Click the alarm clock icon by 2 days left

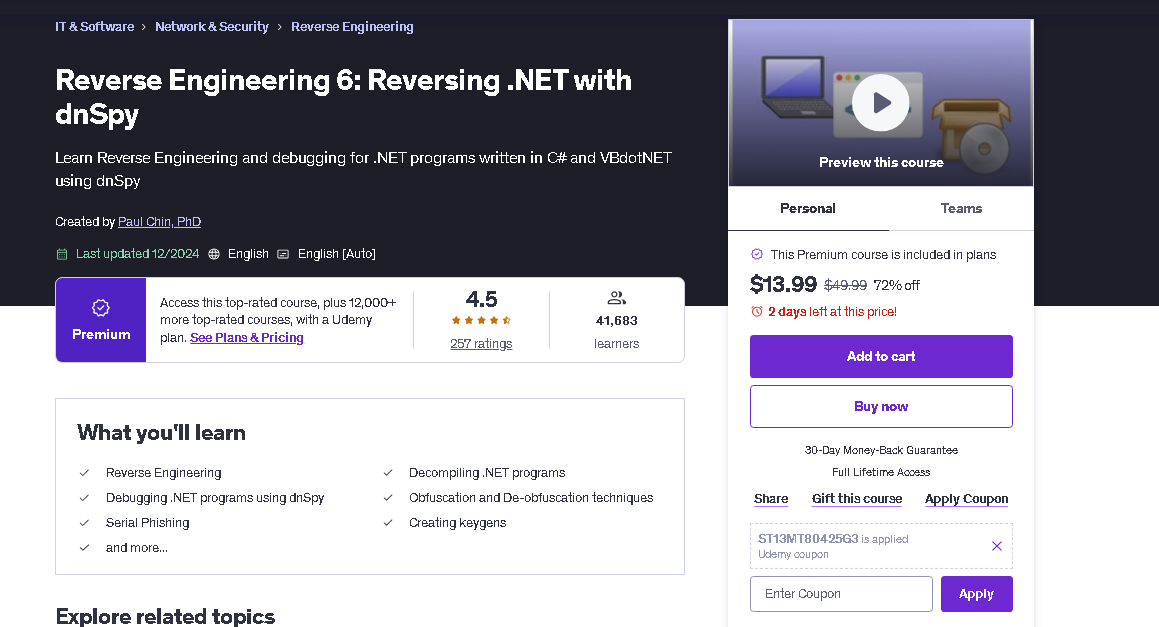[757, 312]
